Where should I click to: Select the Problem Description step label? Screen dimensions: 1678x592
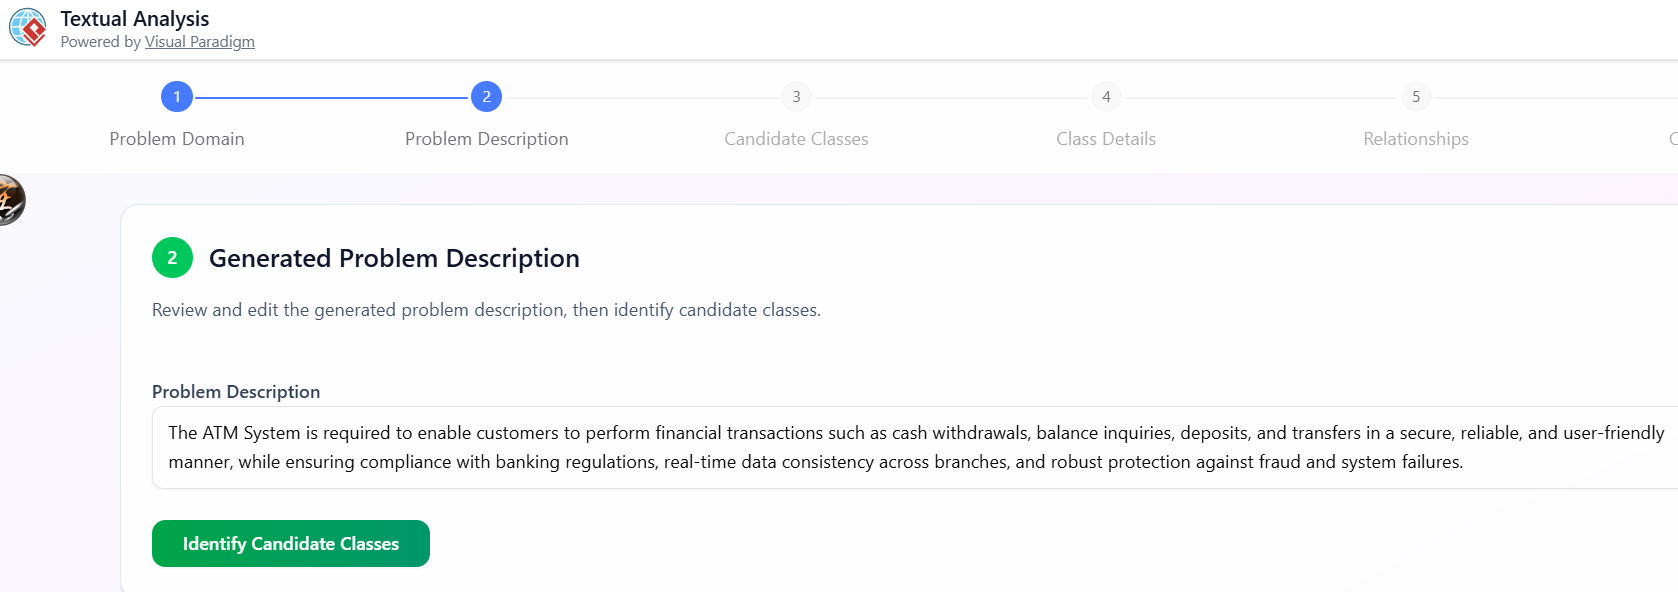click(x=486, y=139)
